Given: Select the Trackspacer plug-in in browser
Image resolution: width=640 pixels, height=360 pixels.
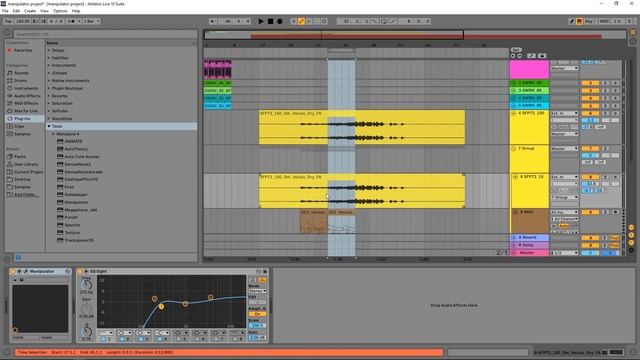Looking at the screenshot, I should point(79,240).
